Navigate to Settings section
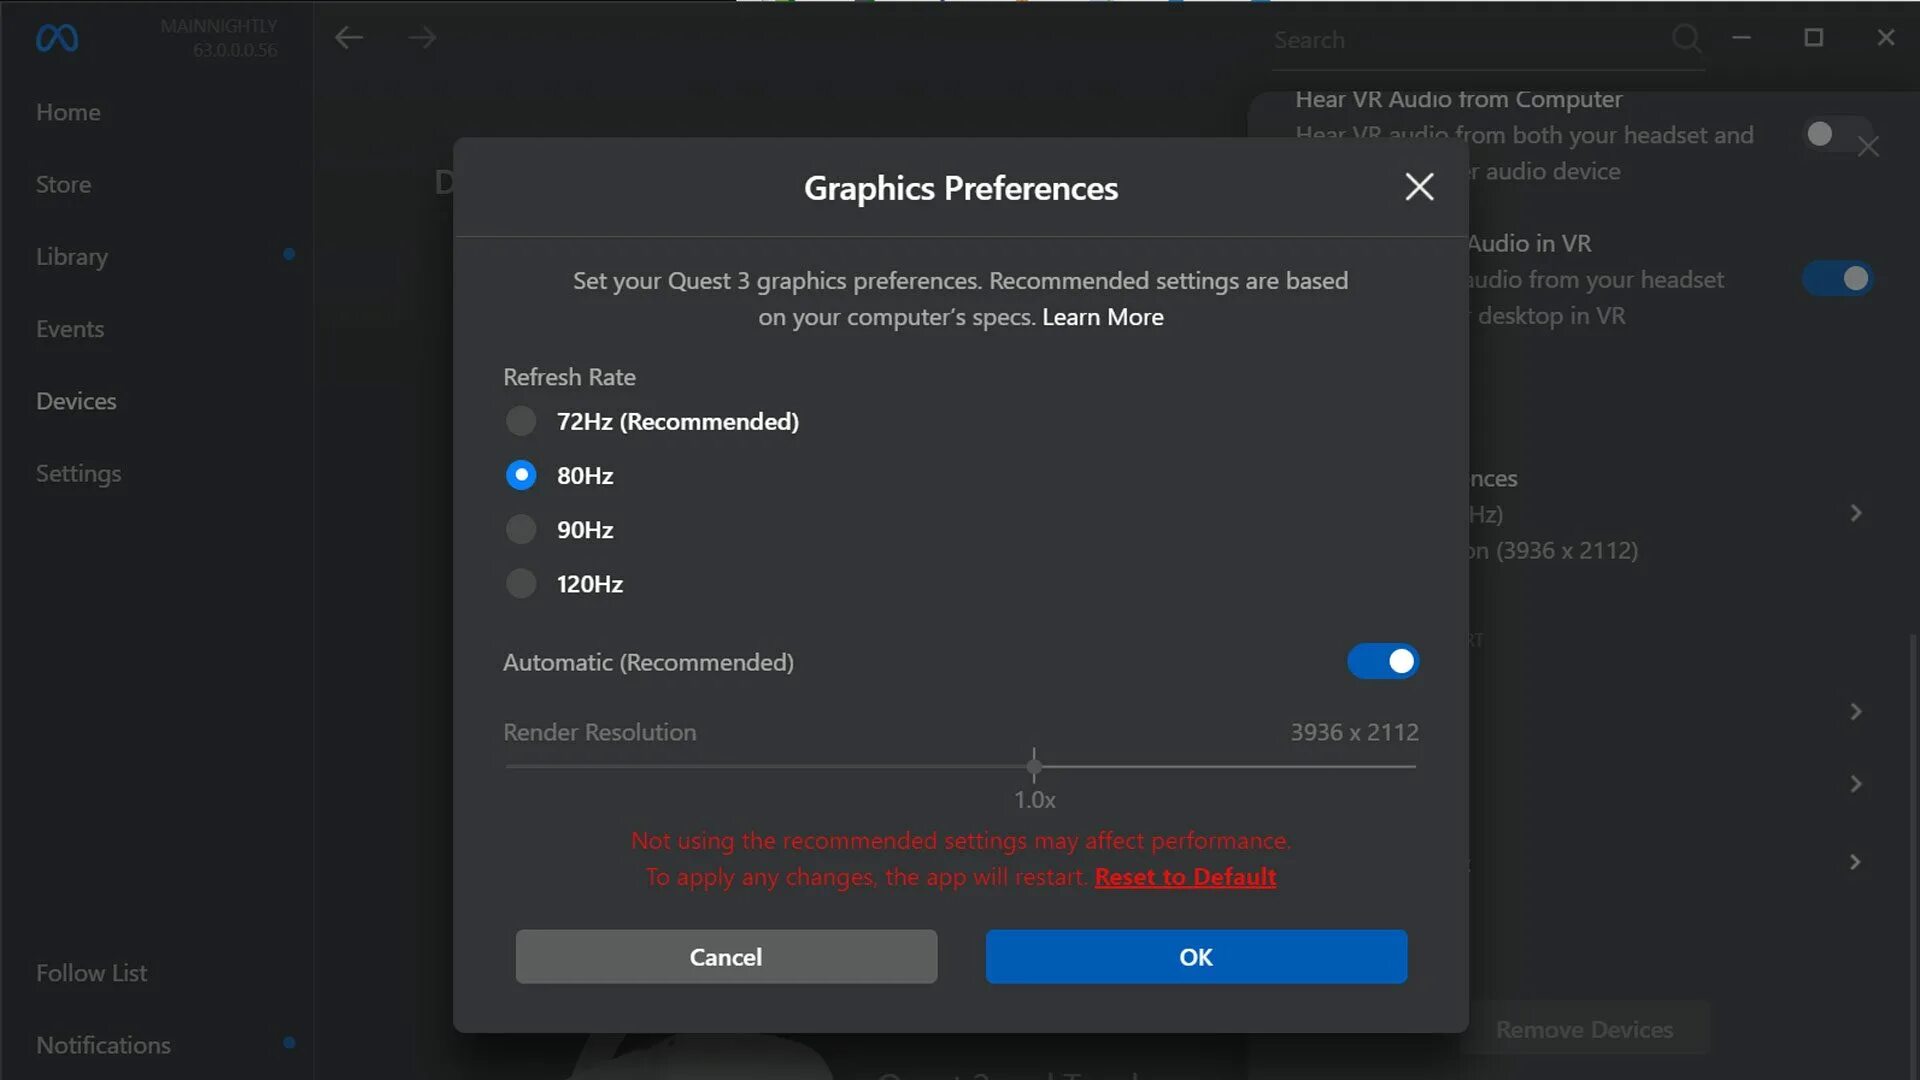 point(78,472)
